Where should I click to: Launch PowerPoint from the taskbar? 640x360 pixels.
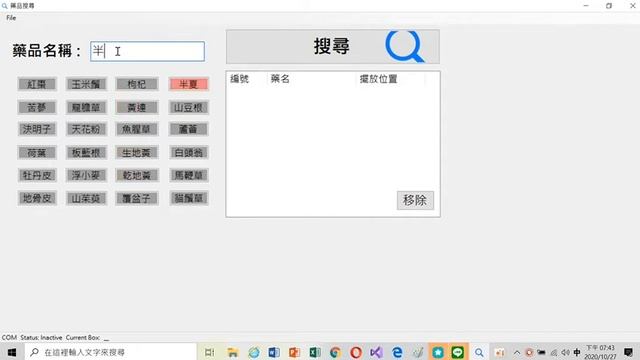[x=294, y=352]
